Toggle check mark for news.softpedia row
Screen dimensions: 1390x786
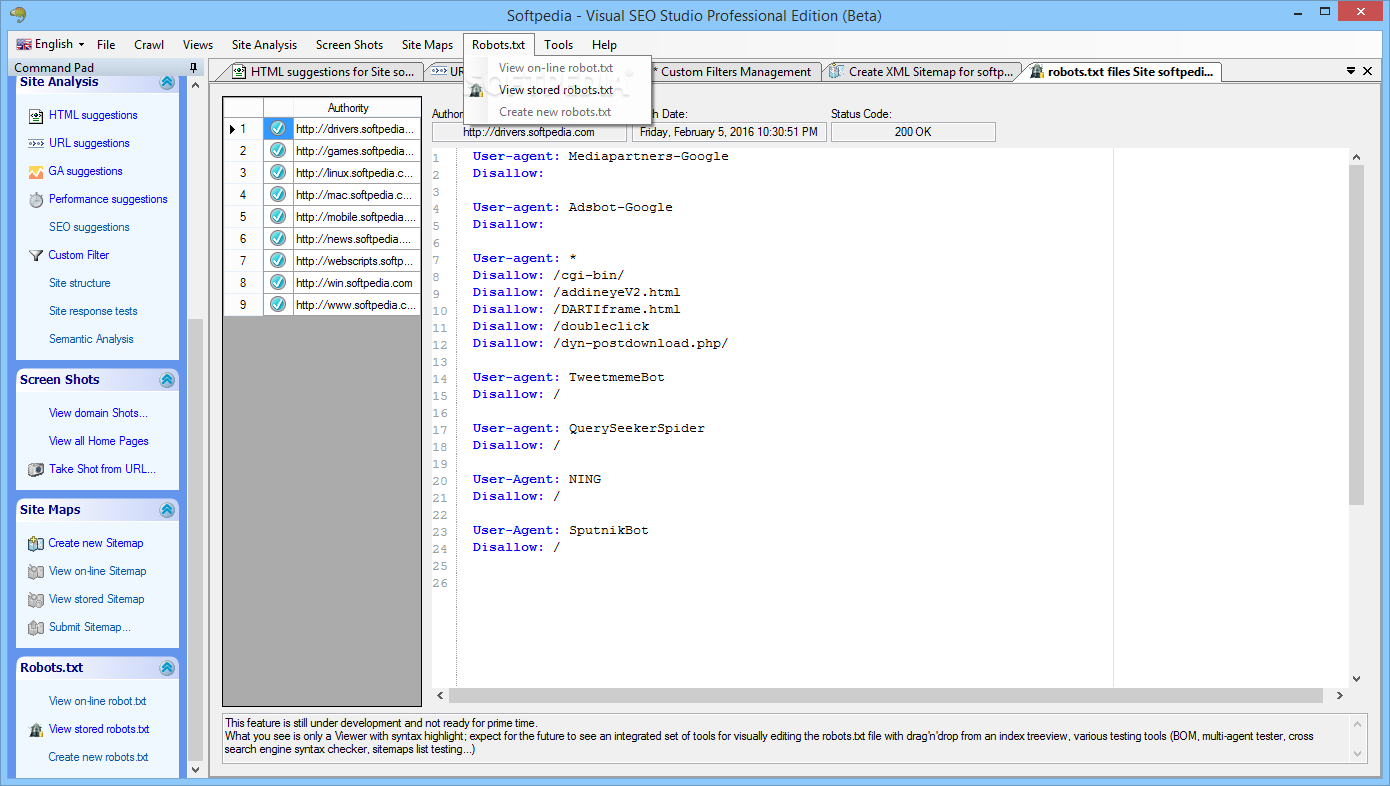tap(278, 239)
